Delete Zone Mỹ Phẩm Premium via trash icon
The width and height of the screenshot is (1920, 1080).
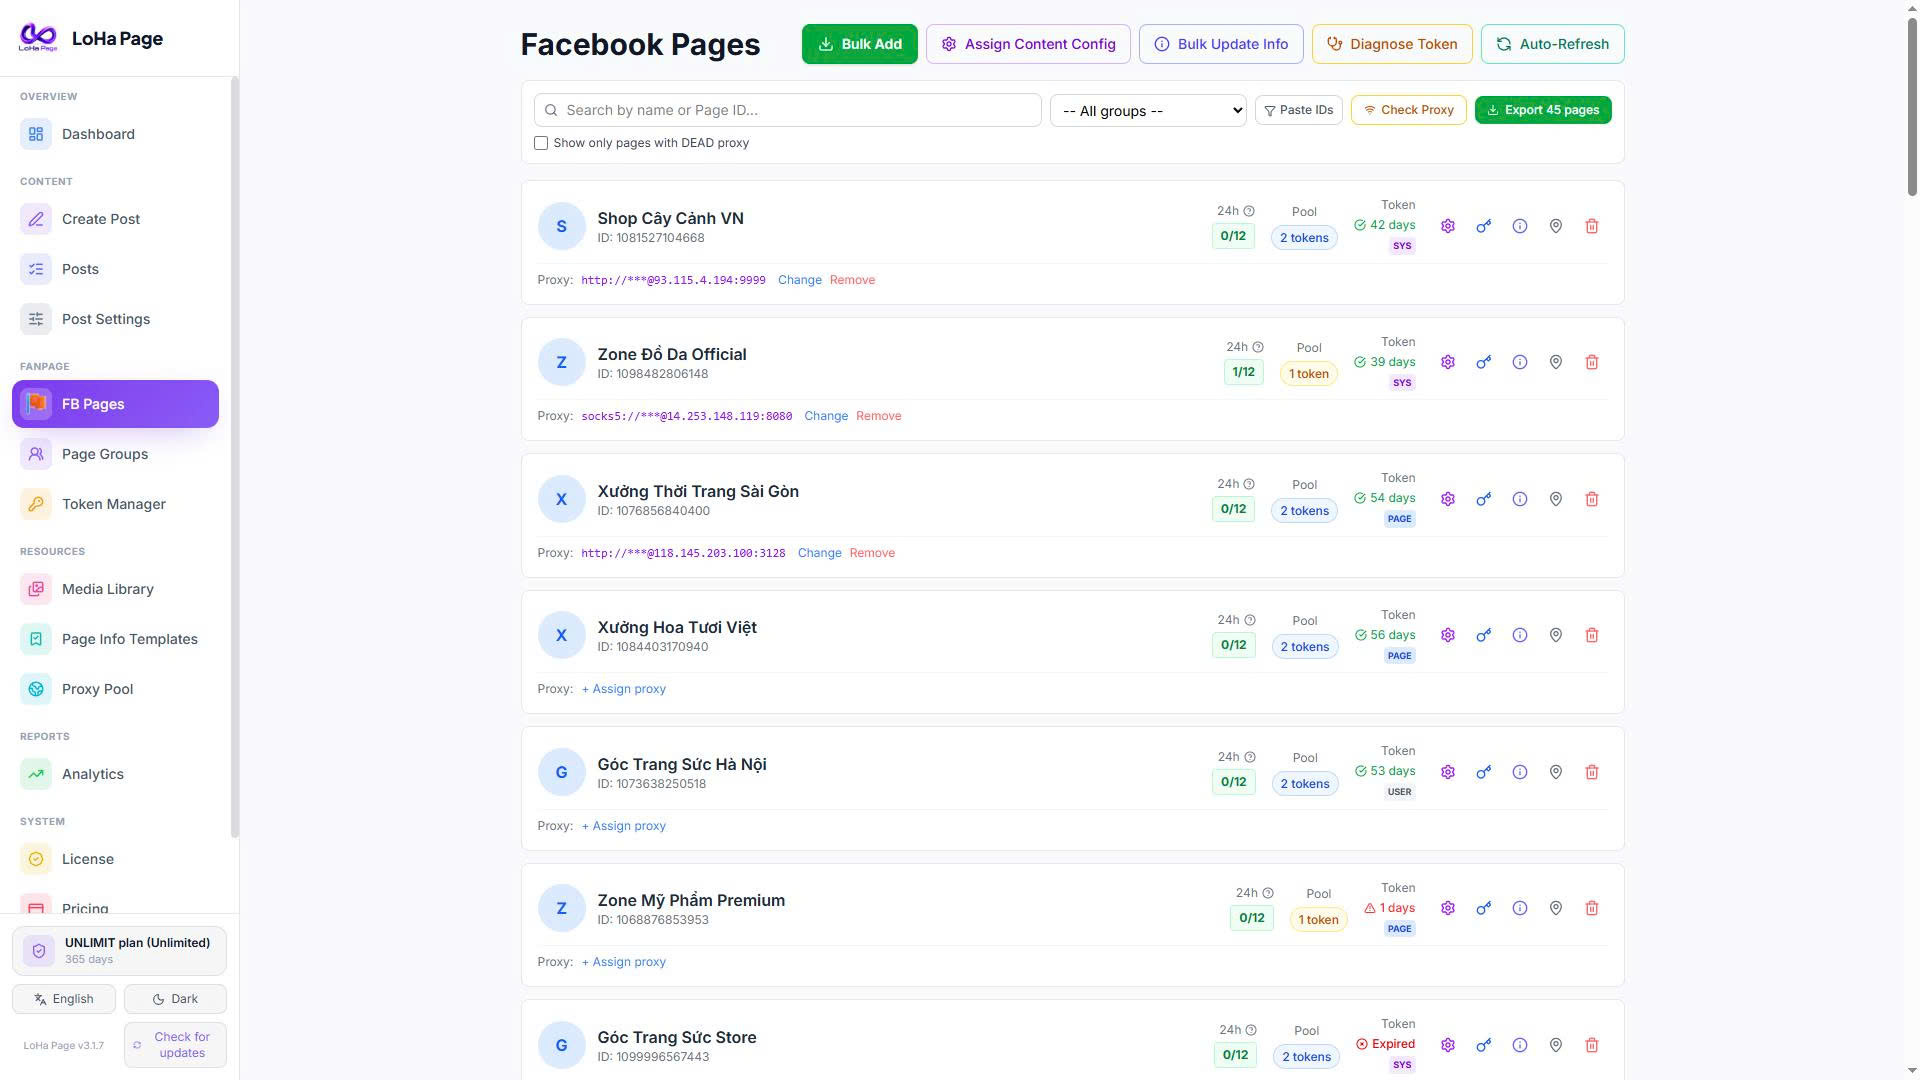tap(1591, 908)
